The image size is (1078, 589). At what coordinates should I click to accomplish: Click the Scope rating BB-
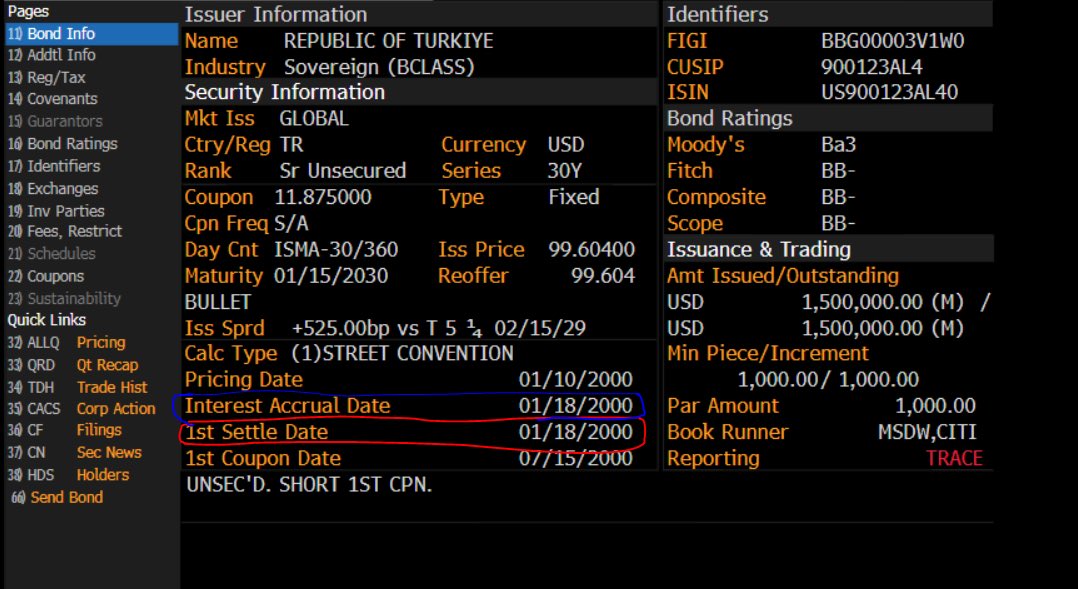coord(838,223)
